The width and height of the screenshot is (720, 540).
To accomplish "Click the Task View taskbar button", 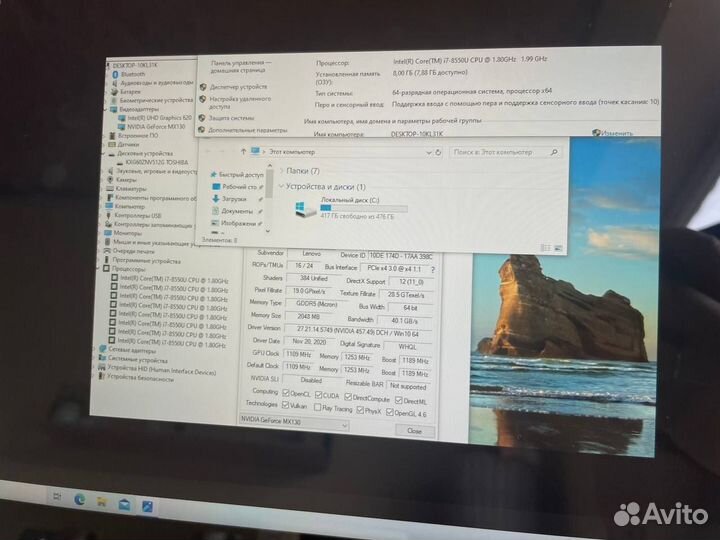I will (57, 496).
